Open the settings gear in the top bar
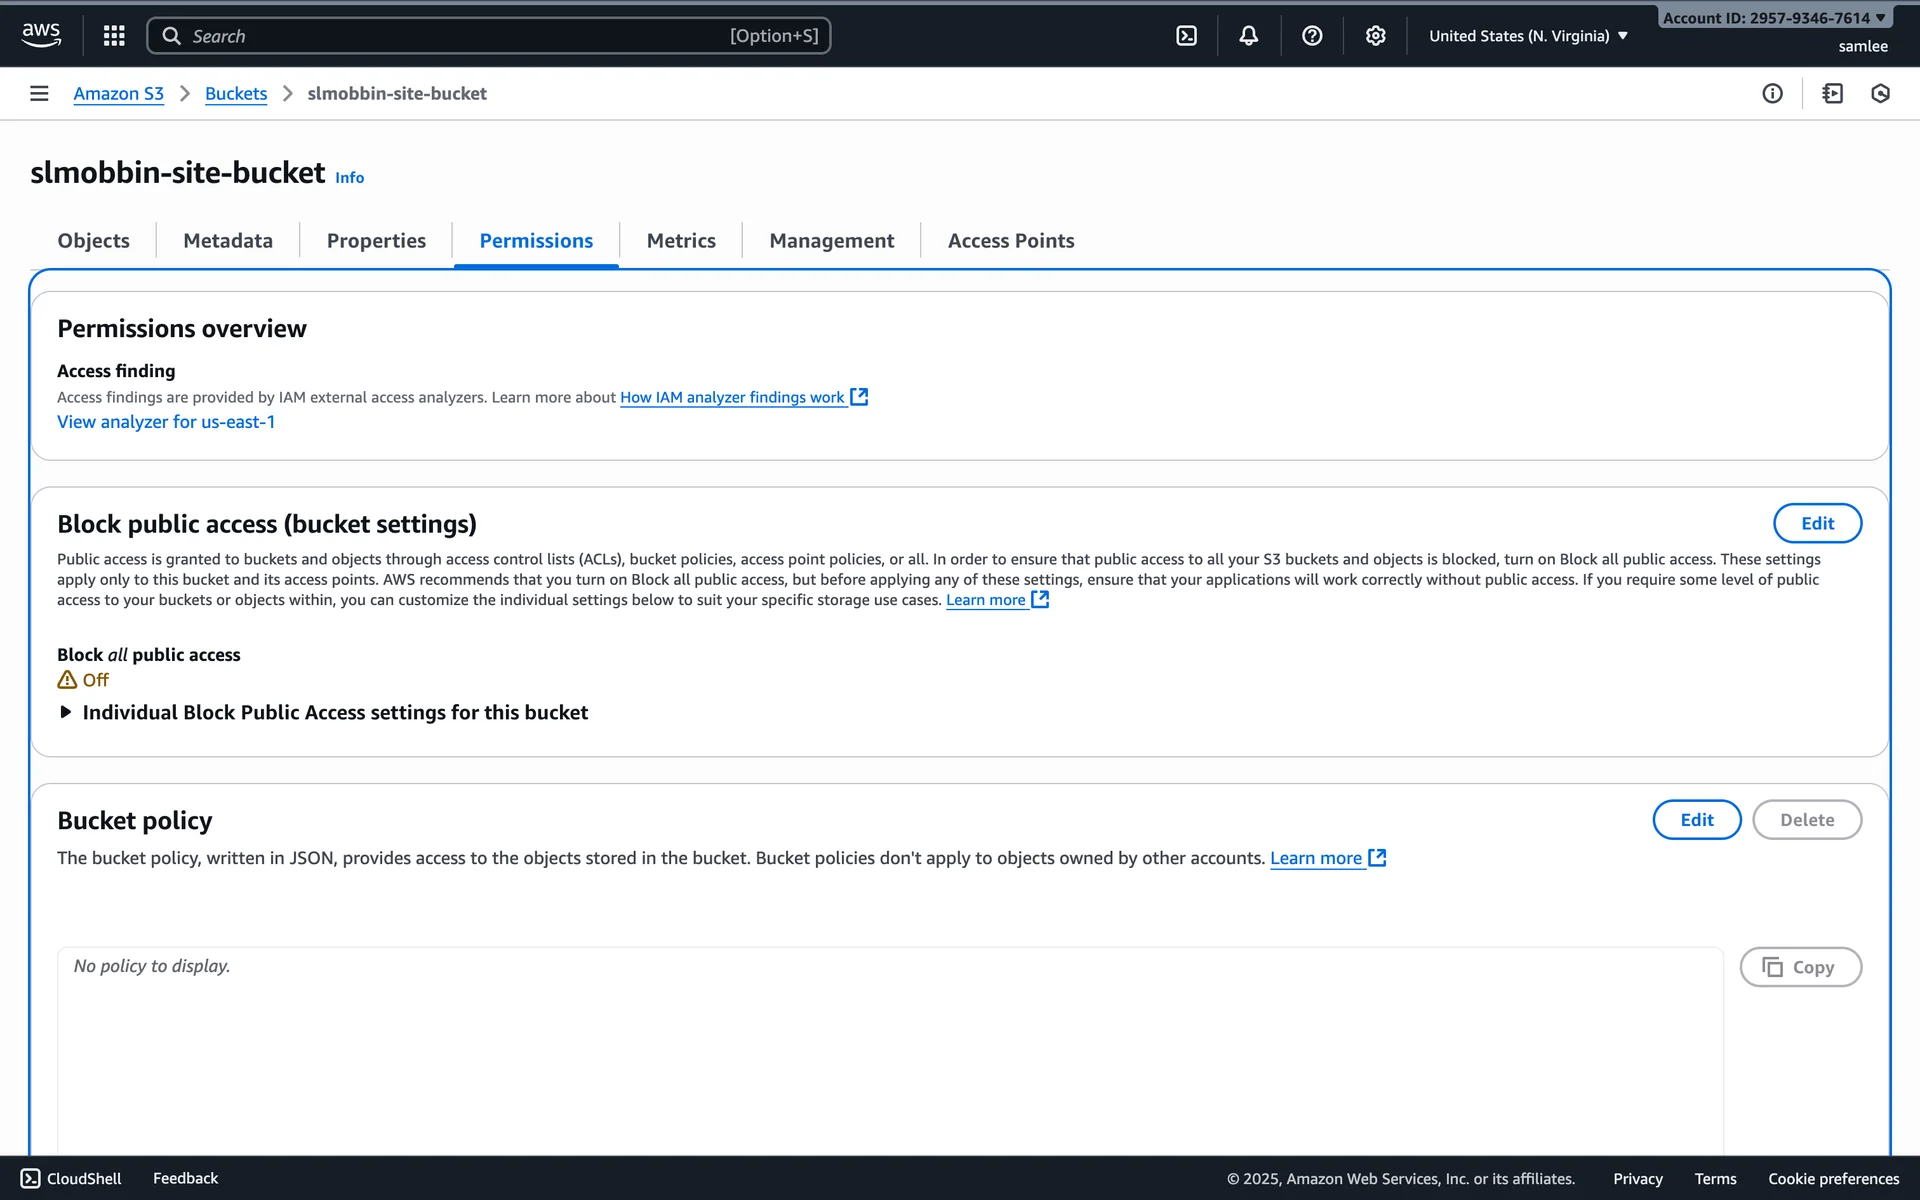 point(1375,36)
